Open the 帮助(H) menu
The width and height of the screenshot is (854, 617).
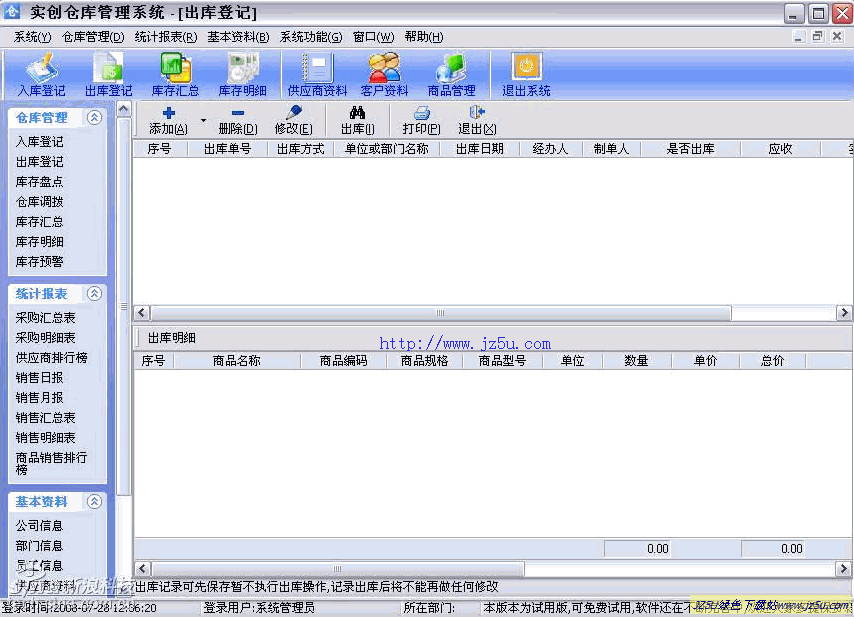tap(424, 37)
